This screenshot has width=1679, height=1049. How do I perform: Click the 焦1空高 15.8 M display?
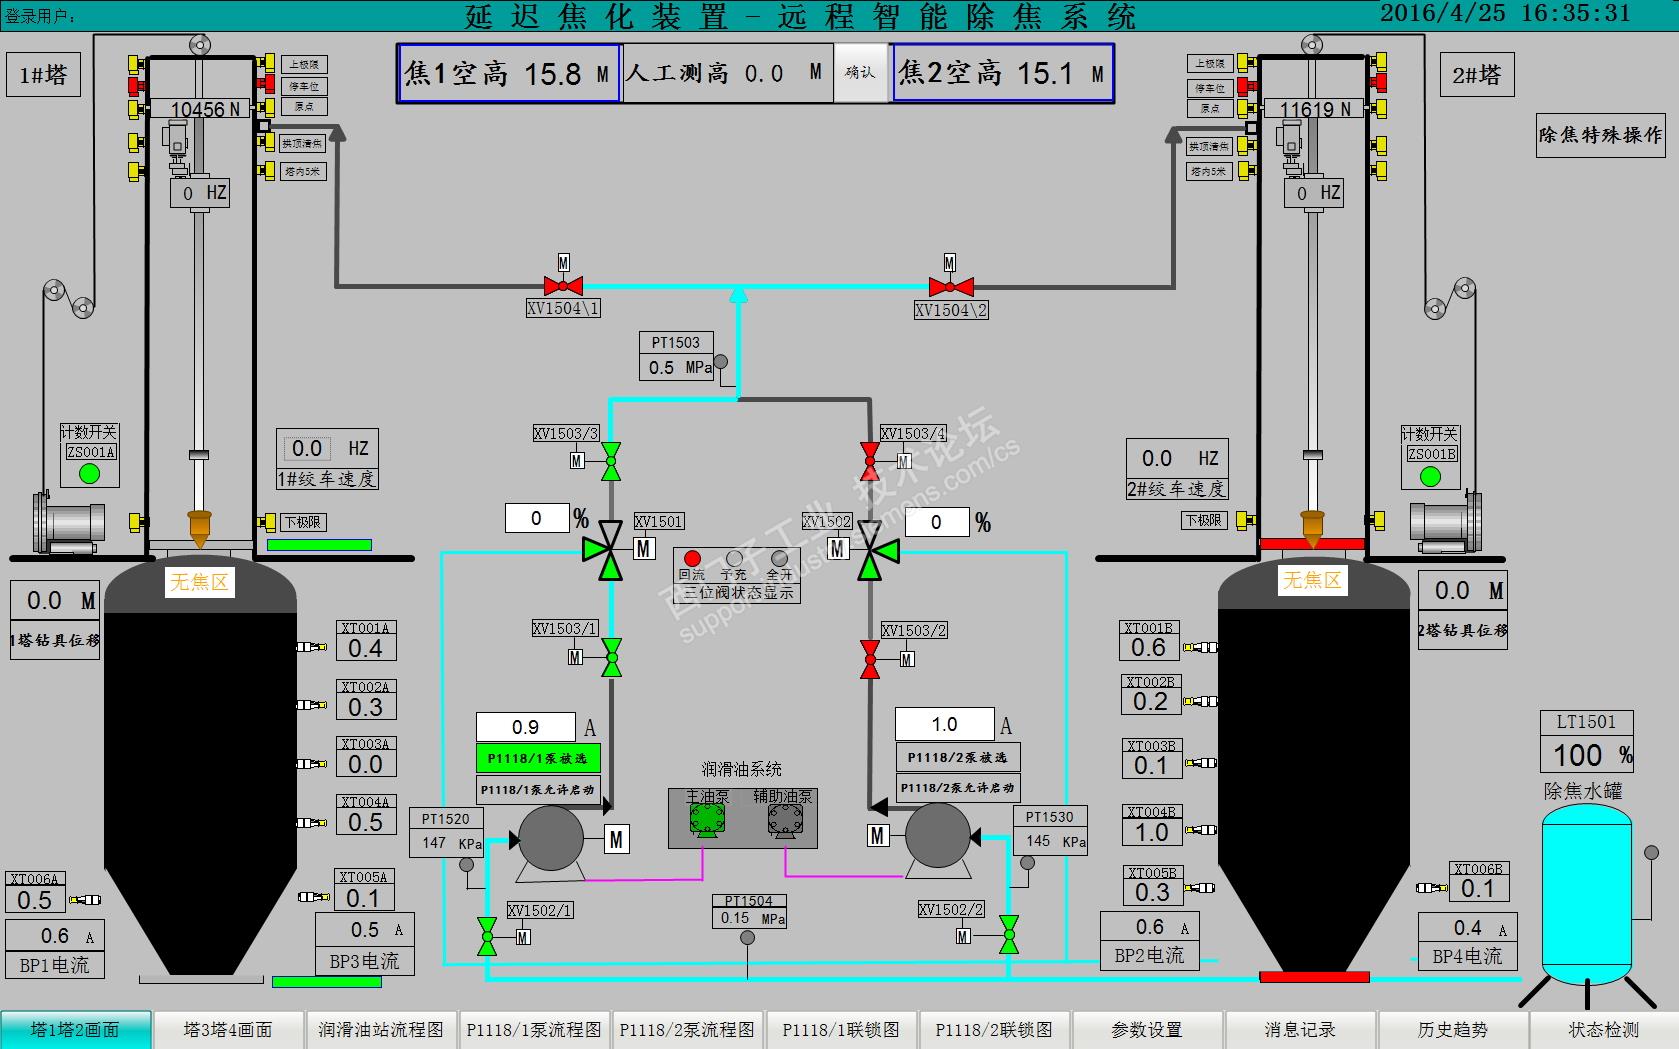point(509,73)
